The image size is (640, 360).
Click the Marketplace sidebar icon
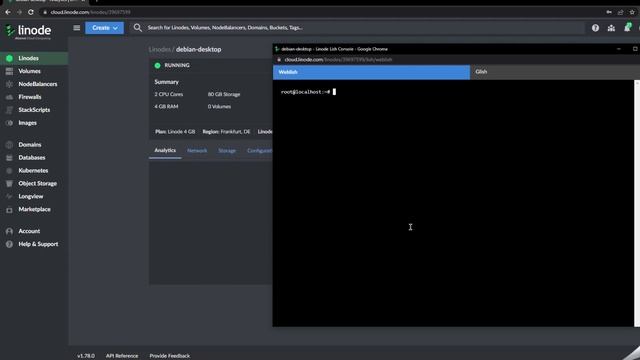click(x=9, y=210)
